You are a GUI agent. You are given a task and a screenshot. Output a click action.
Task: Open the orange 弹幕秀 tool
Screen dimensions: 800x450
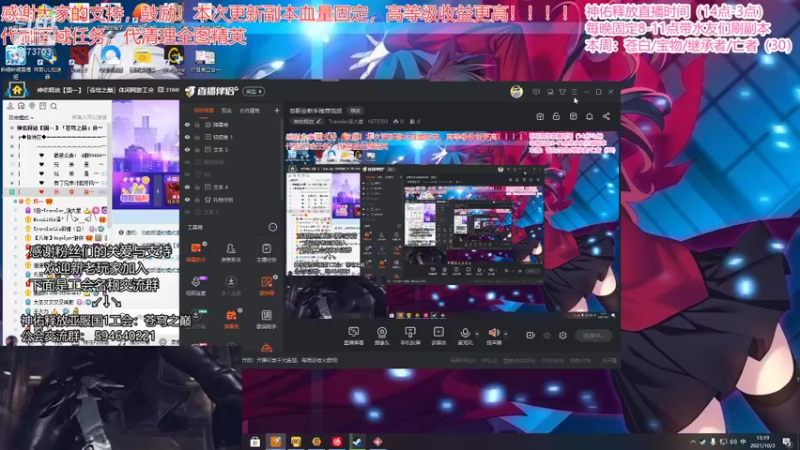(231, 319)
